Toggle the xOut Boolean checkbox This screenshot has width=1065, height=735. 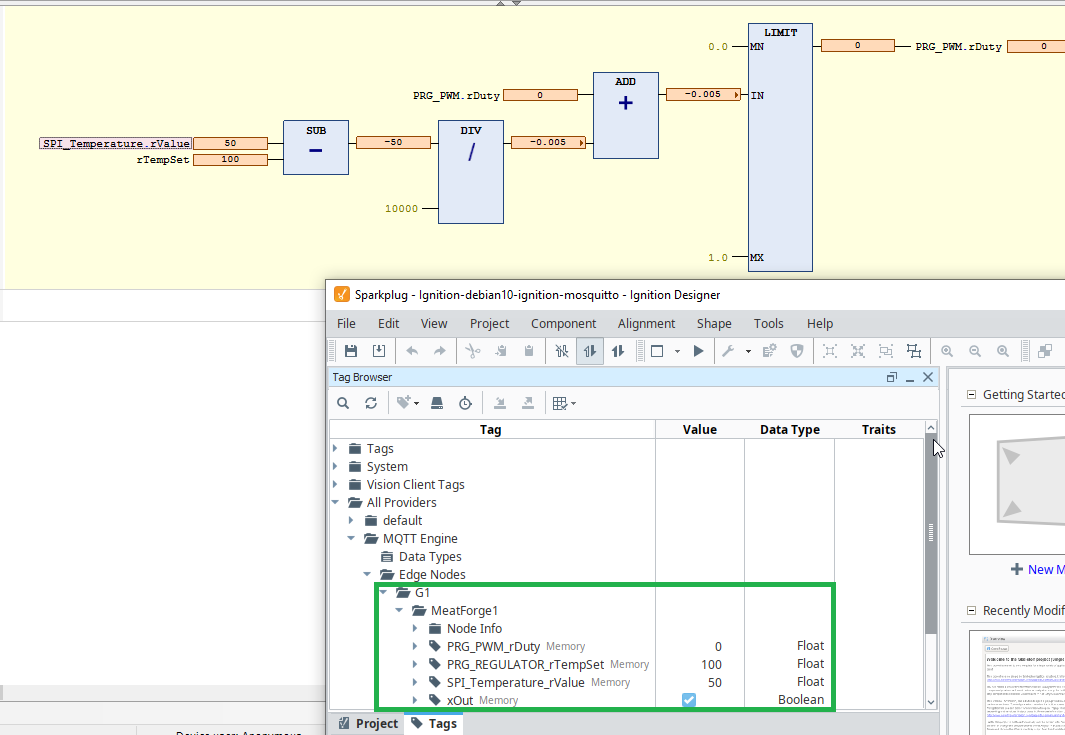point(689,700)
